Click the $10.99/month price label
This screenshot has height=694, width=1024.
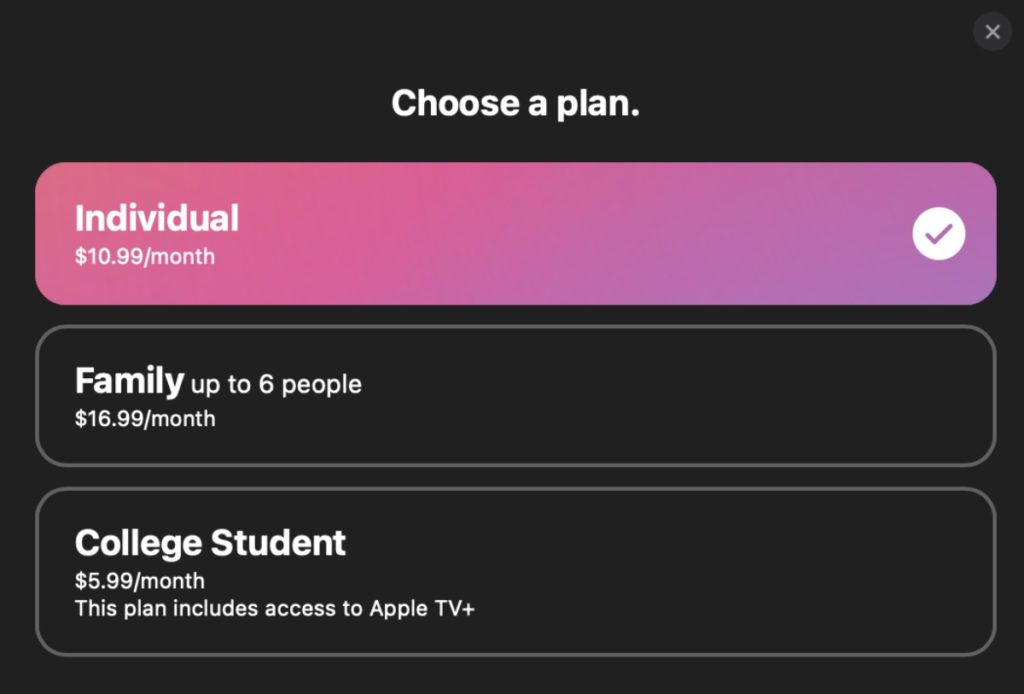click(144, 256)
